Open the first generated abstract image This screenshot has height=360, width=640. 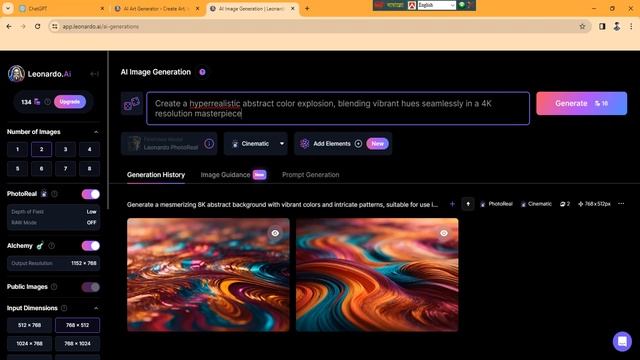pos(208,275)
